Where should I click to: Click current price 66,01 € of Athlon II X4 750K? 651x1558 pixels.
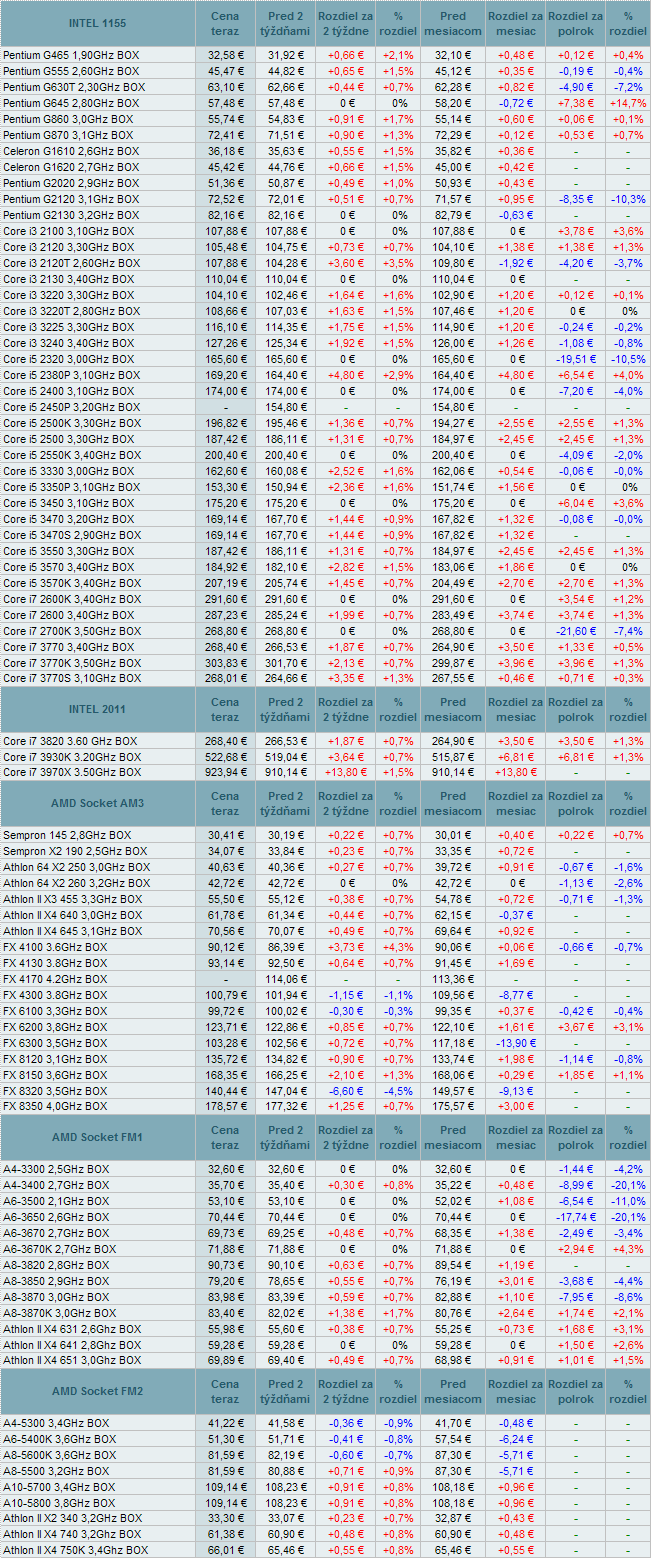225,1551
